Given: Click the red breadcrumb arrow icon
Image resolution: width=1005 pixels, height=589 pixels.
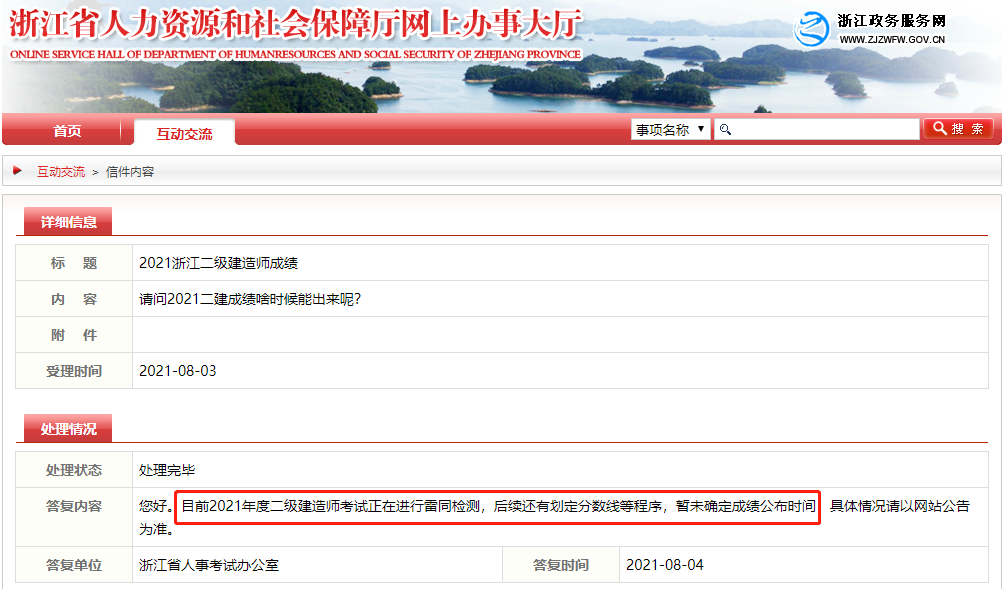Looking at the screenshot, I should coord(18,171).
